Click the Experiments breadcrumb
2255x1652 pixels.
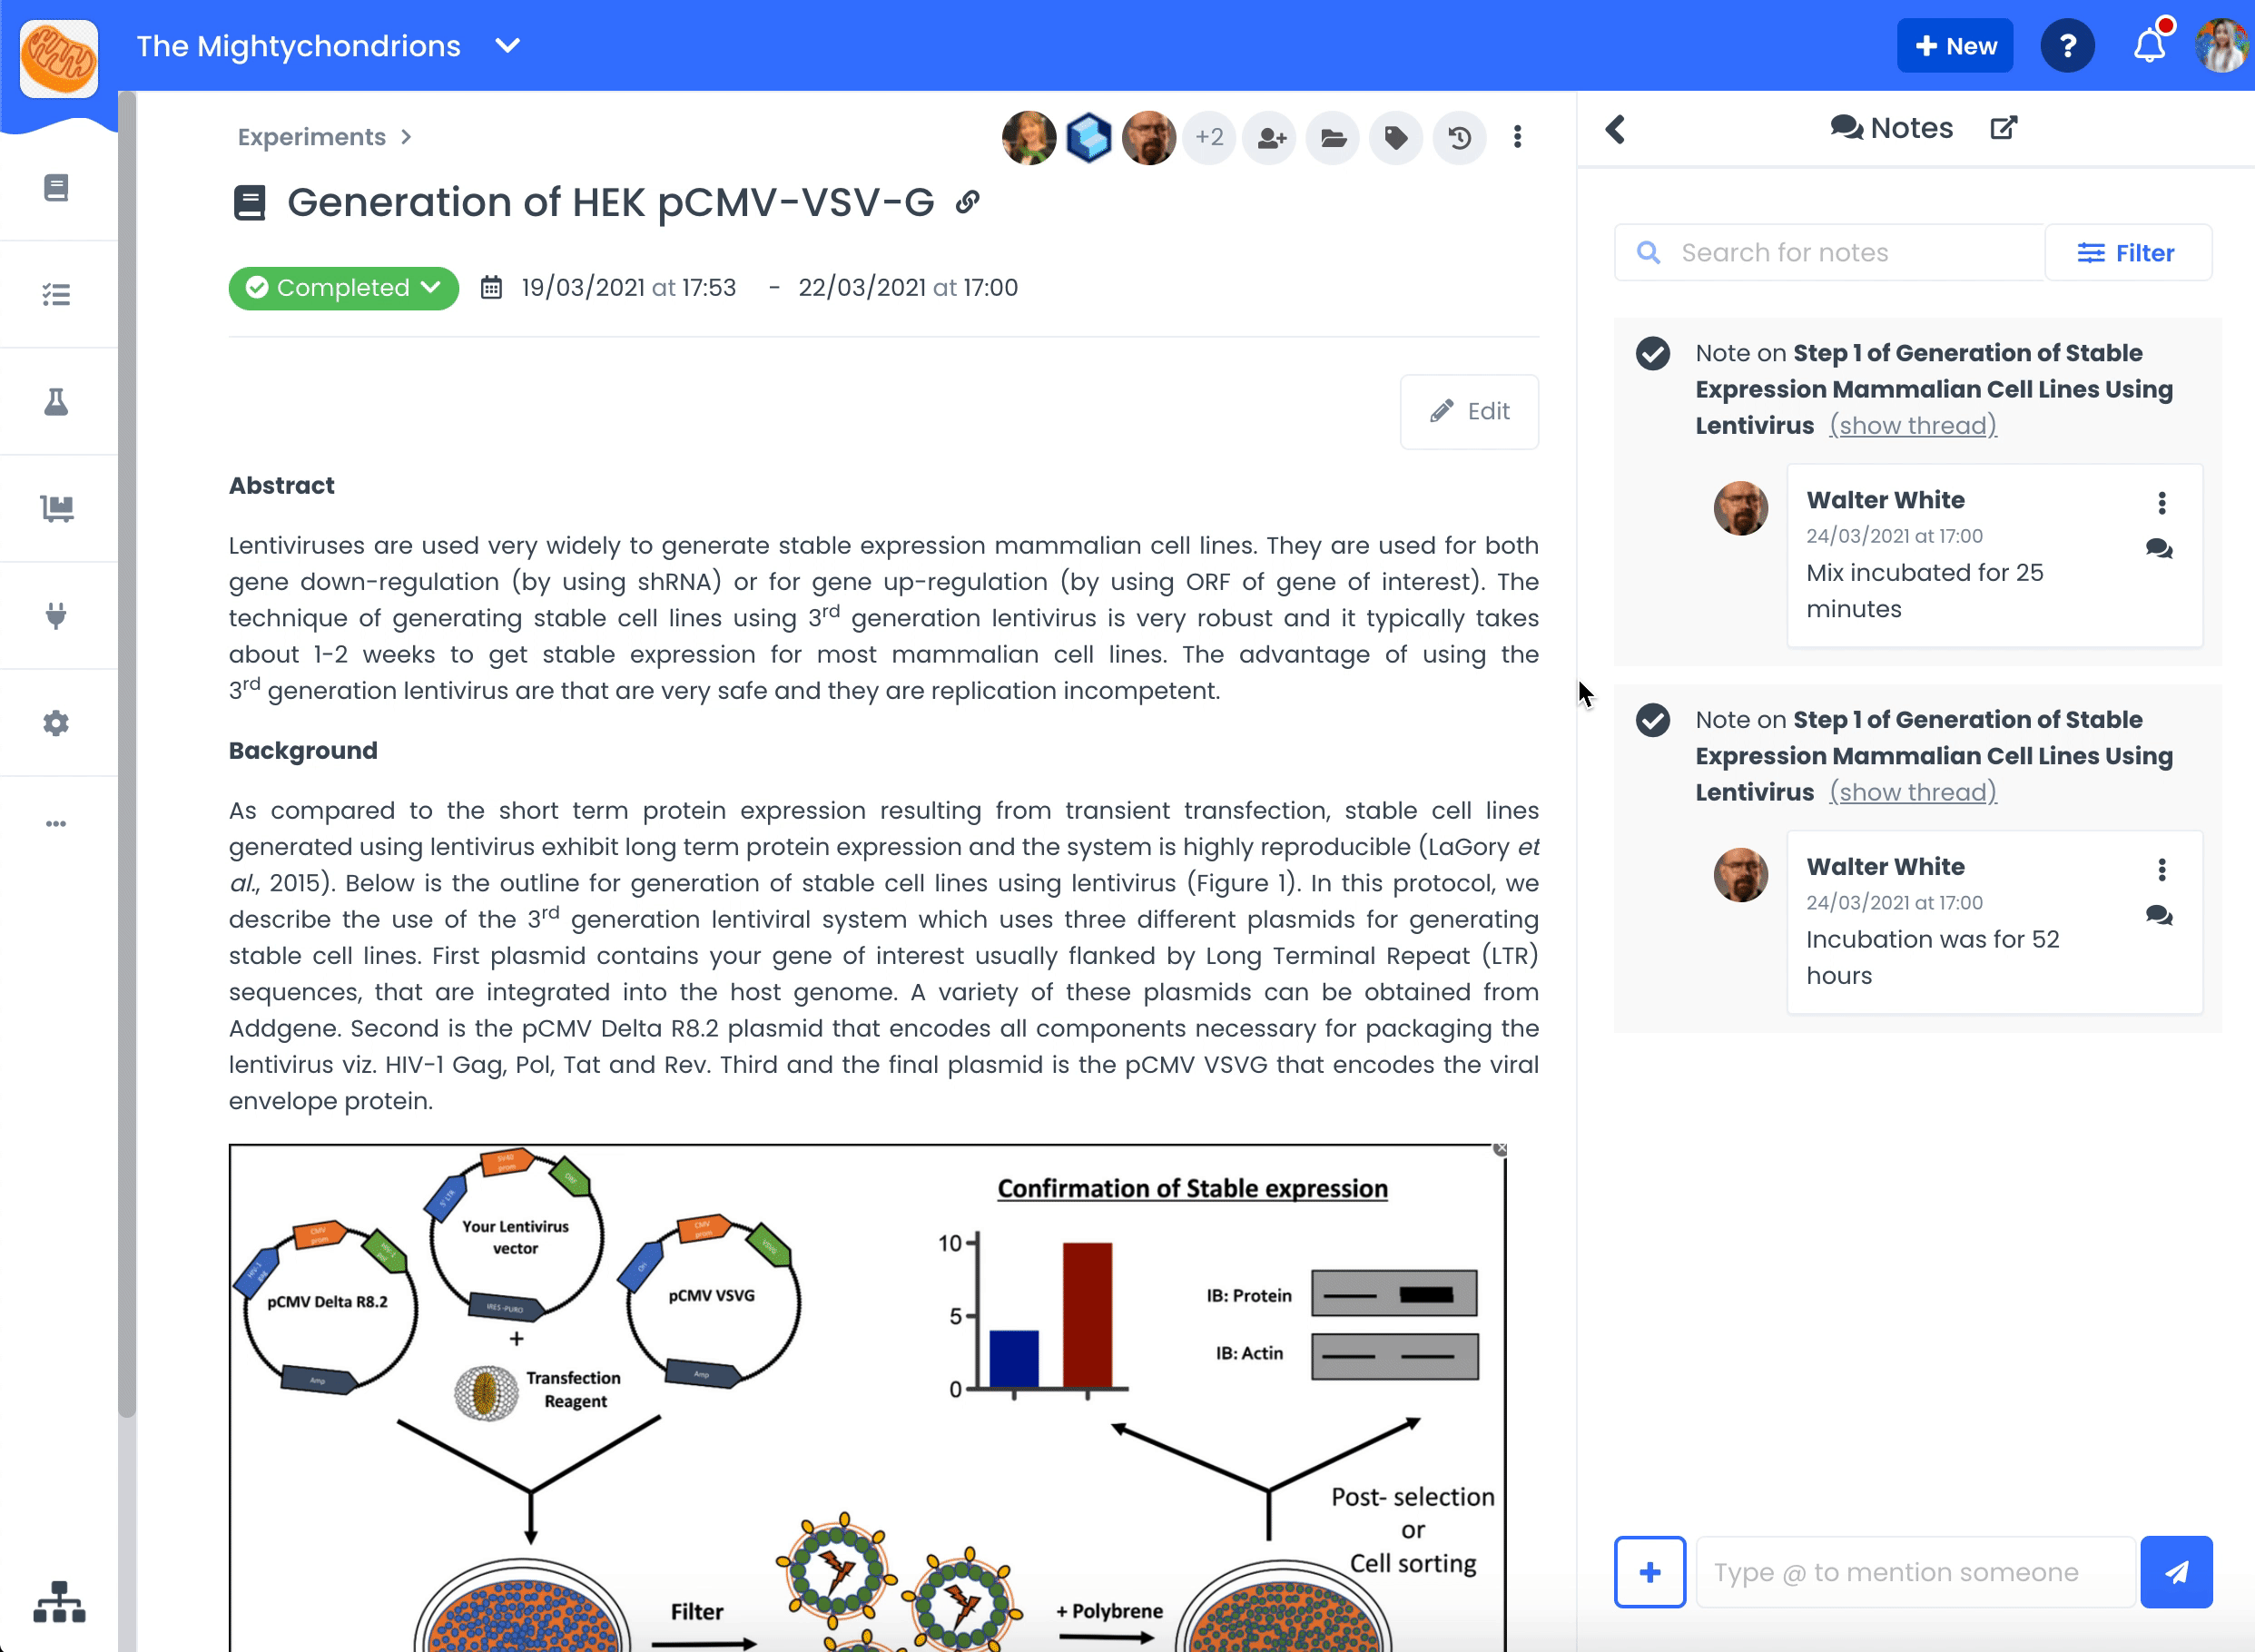311,137
